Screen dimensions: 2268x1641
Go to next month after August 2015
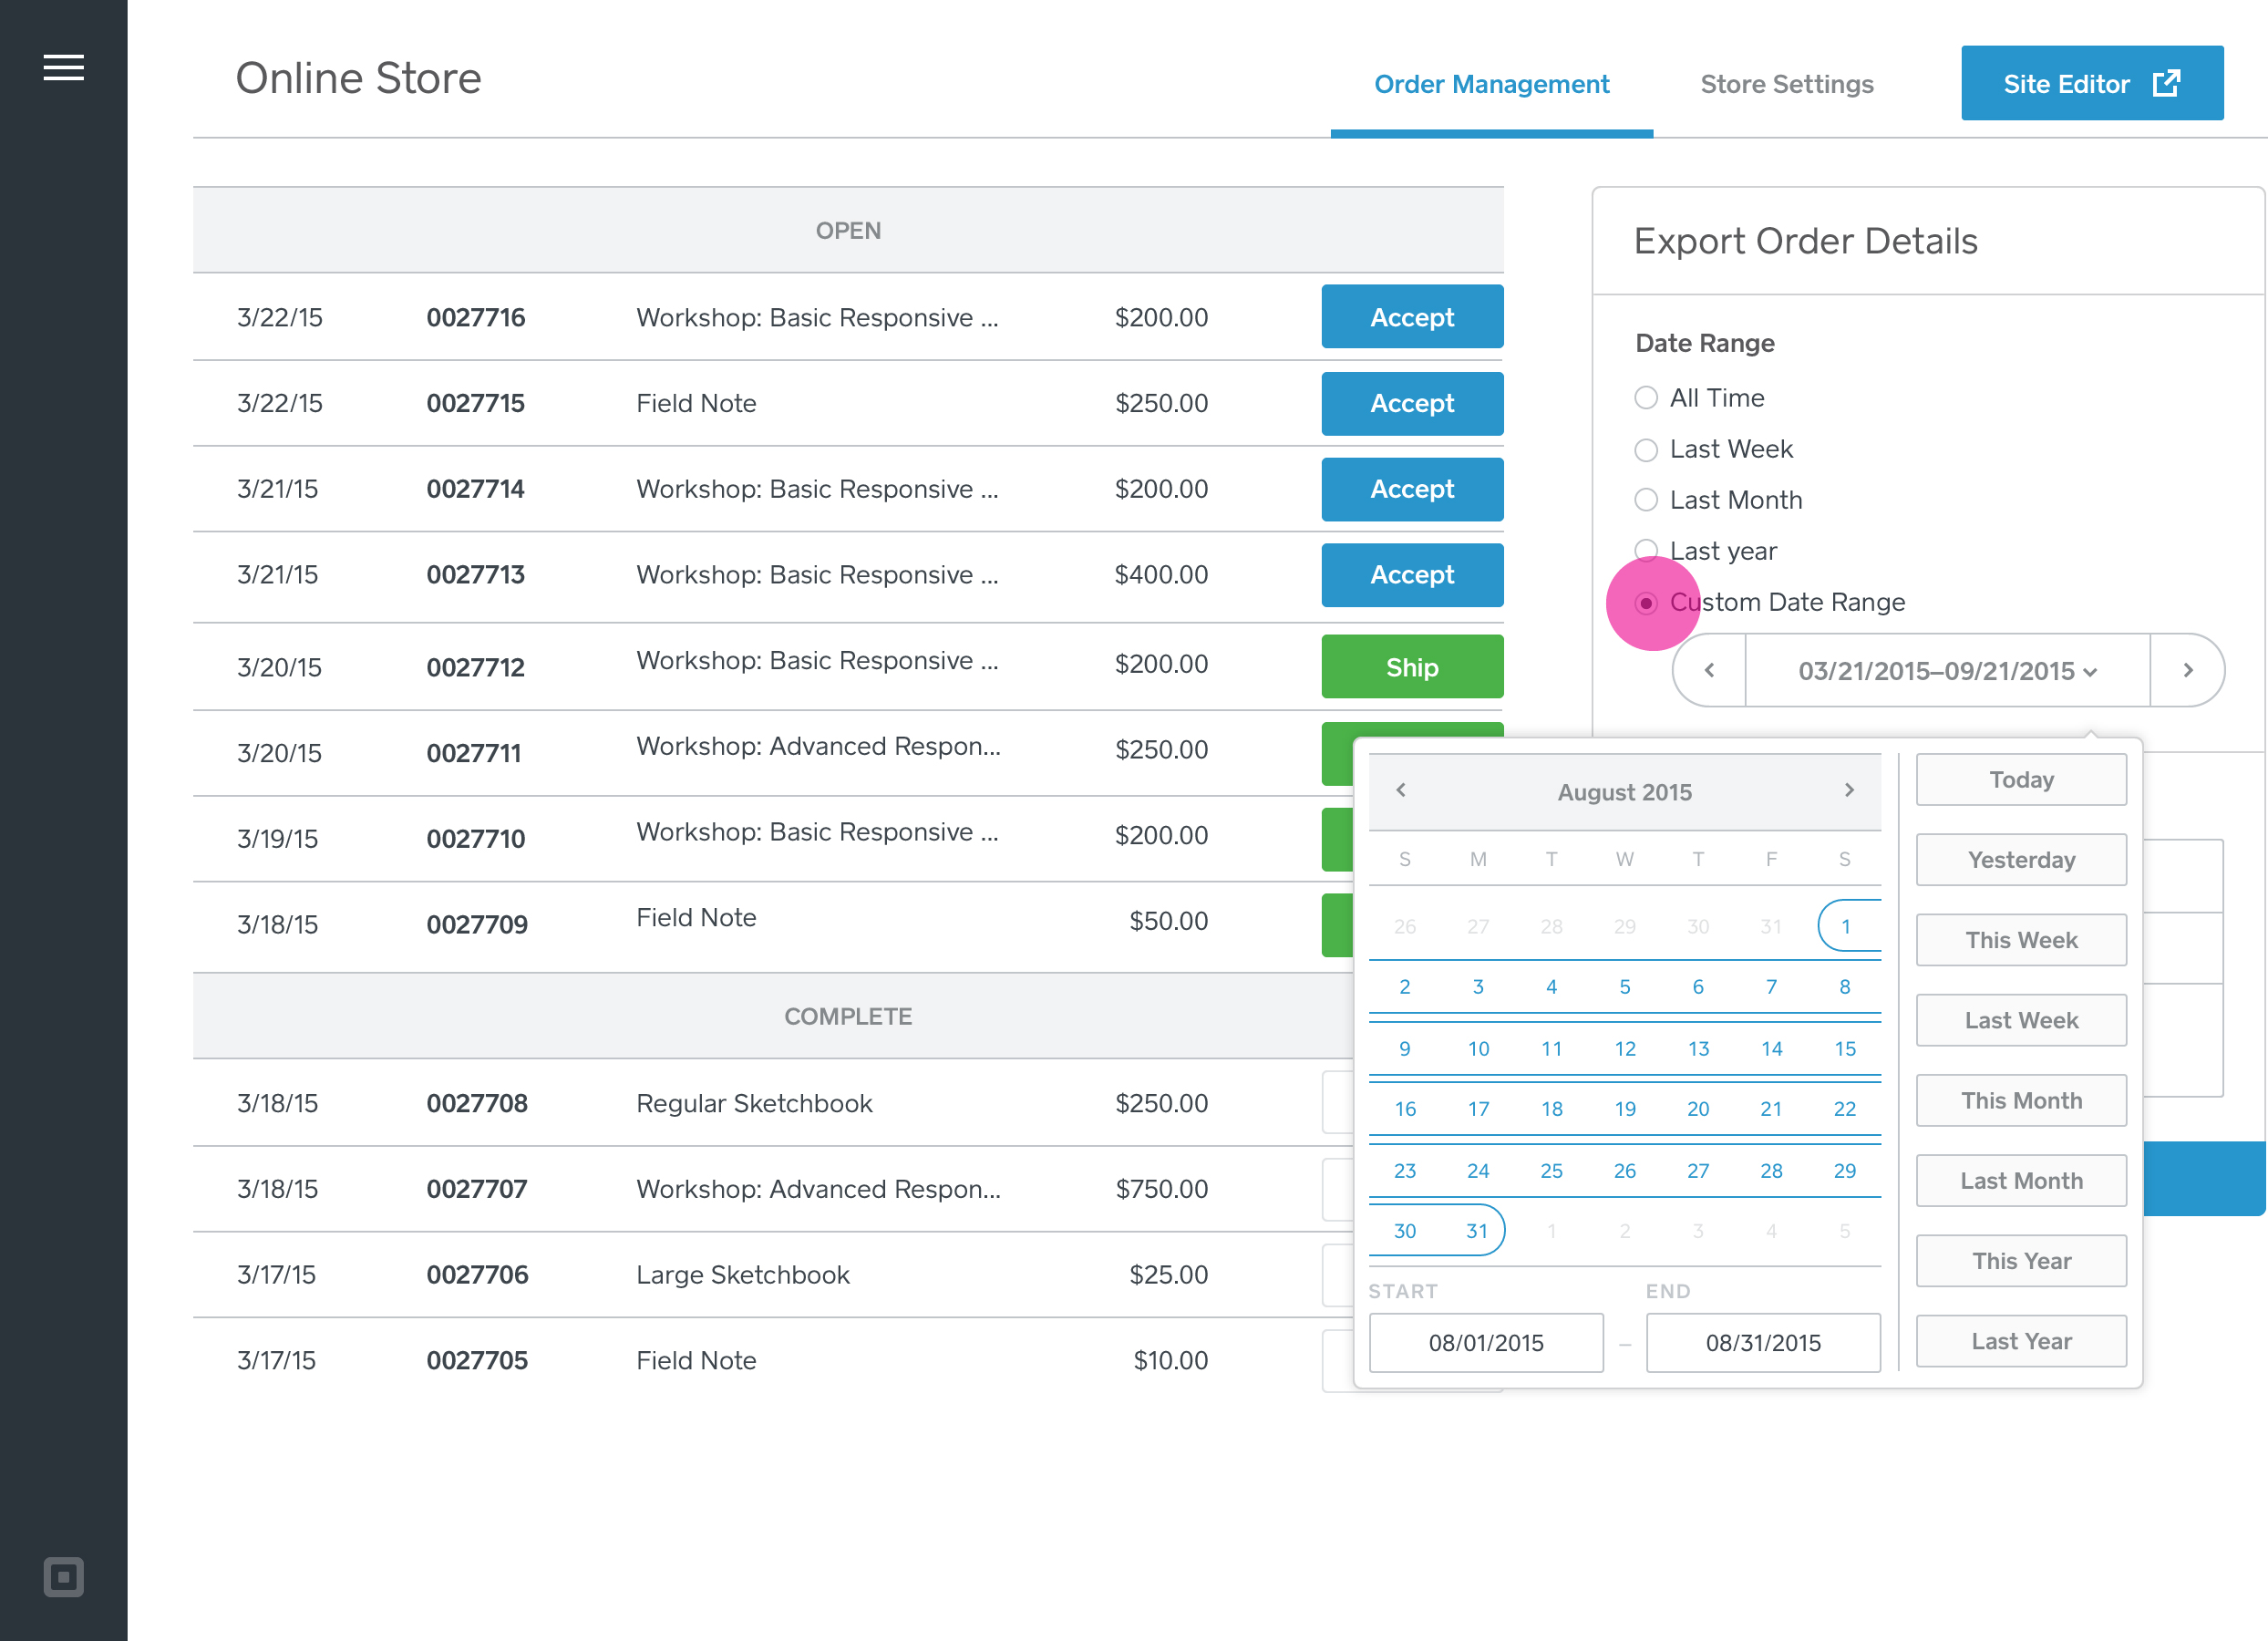click(1849, 790)
